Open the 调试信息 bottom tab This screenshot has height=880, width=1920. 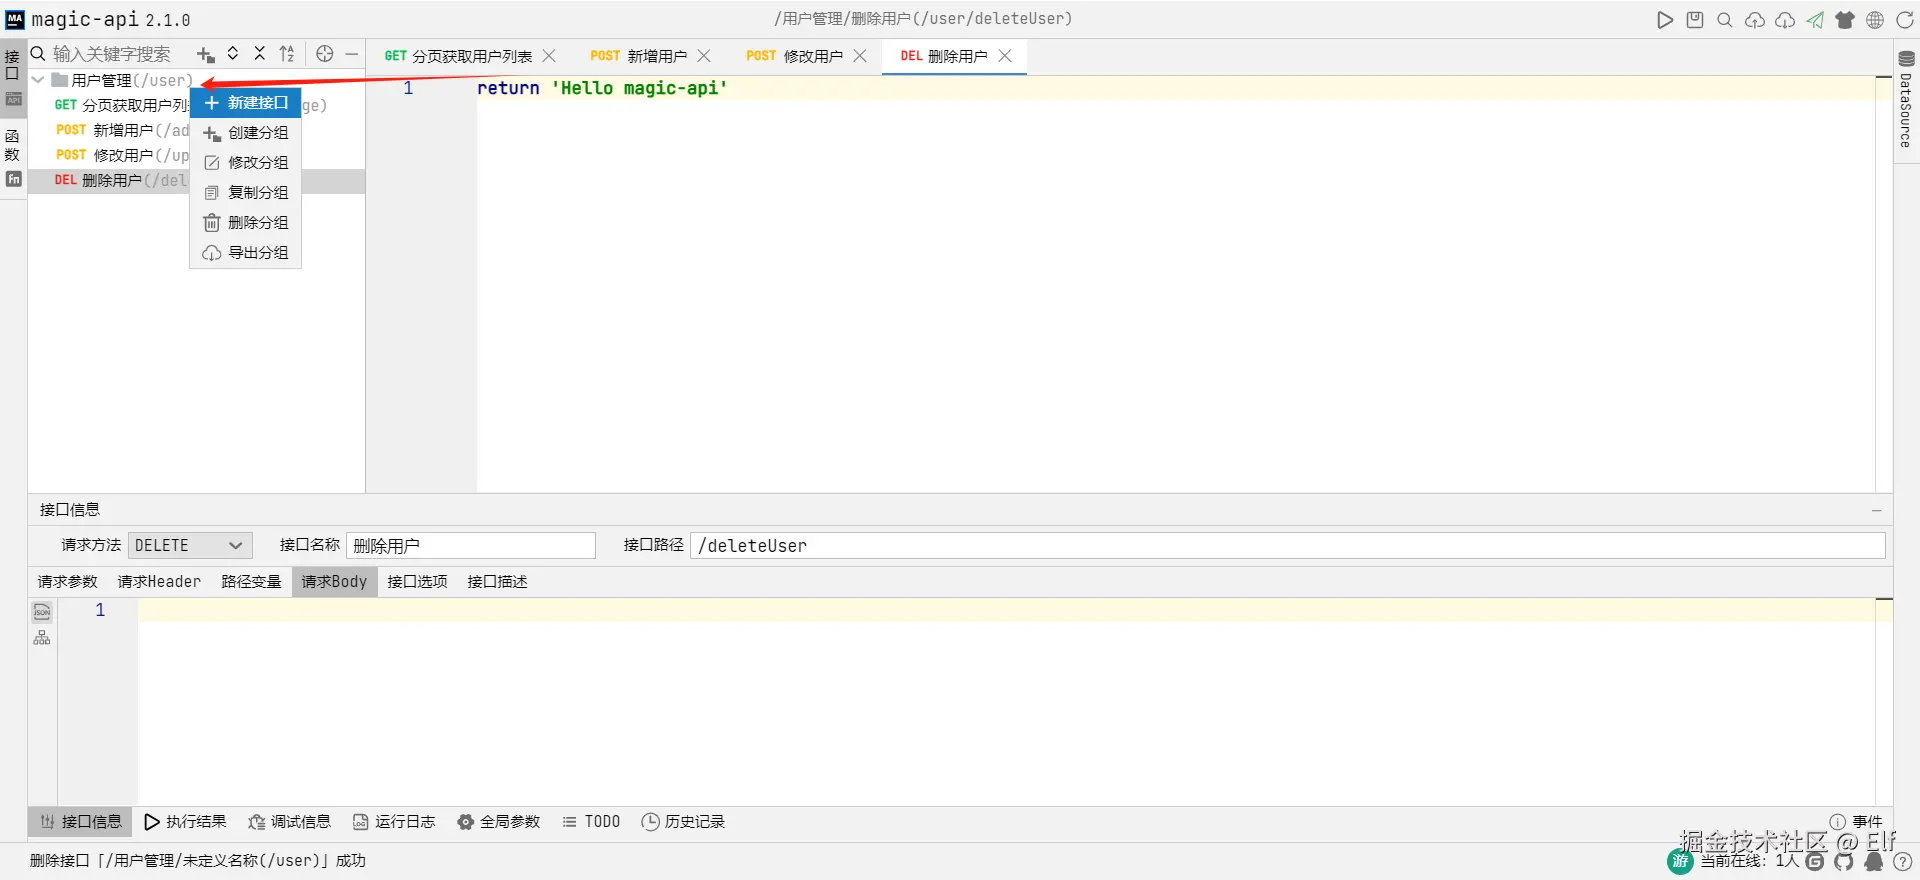(x=289, y=822)
